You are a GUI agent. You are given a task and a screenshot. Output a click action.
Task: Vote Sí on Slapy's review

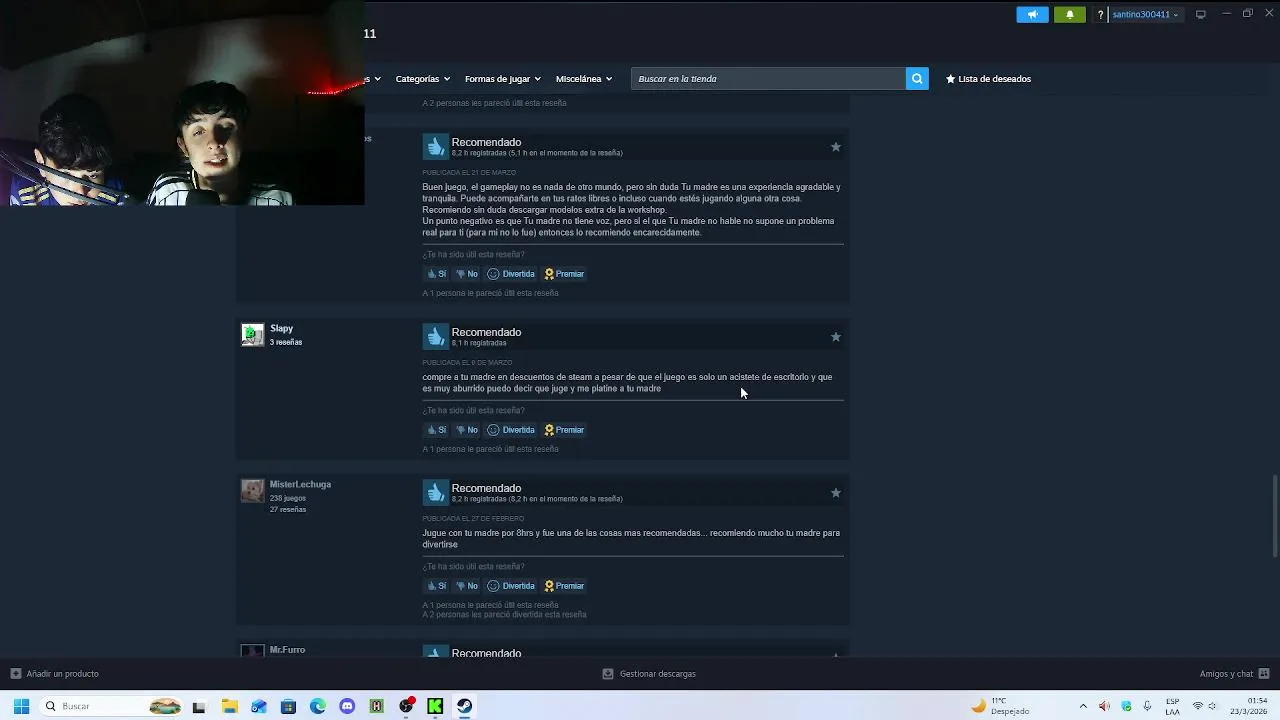[436, 430]
